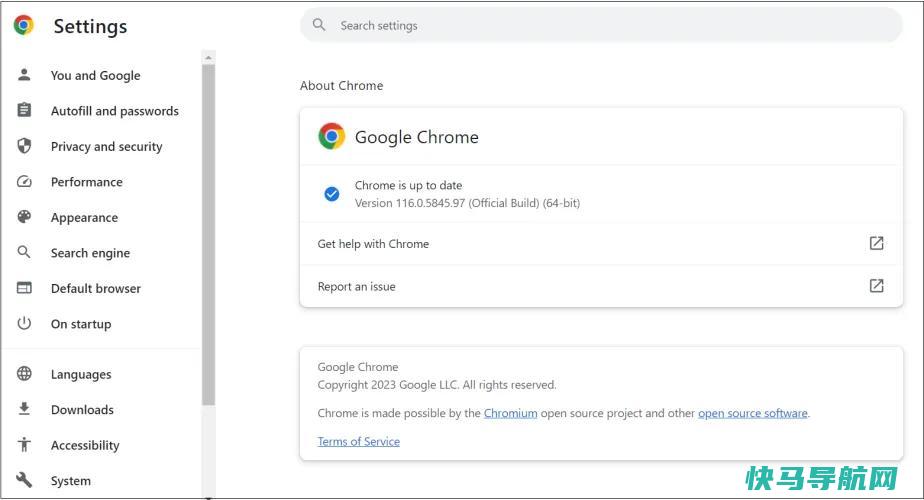Image resolution: width=924 pixels, height=500 pixels.
Task: Open the open source software link
Action: click(753, 413)
